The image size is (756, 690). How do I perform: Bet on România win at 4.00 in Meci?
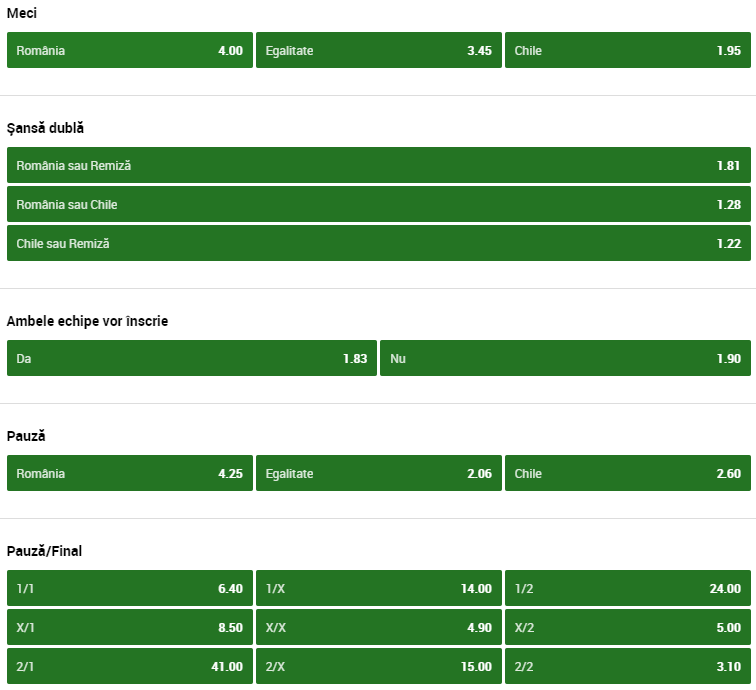pos(129,50)
